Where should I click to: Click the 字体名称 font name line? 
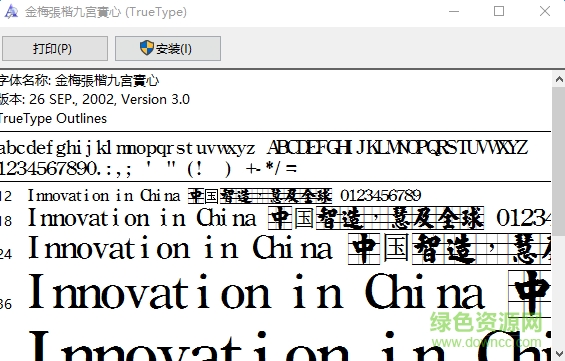79,80
